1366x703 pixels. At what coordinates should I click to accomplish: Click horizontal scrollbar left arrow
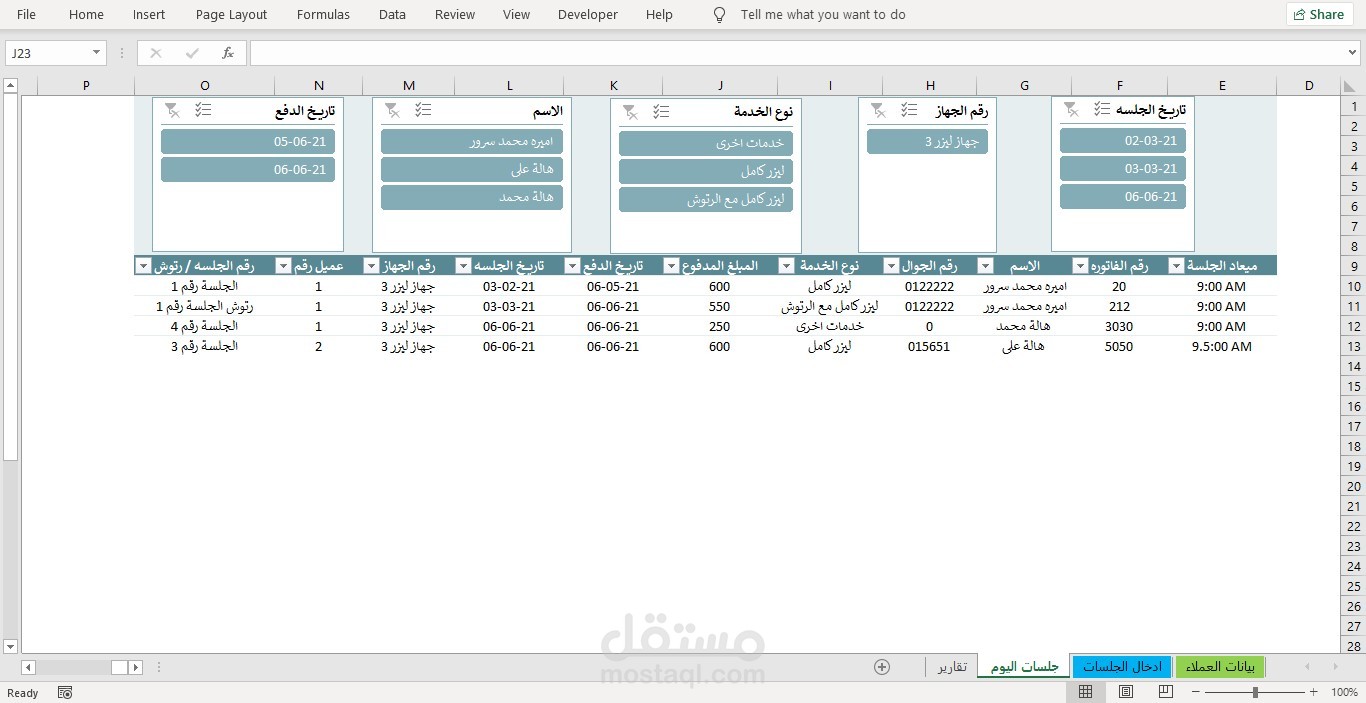pos(28,667)
